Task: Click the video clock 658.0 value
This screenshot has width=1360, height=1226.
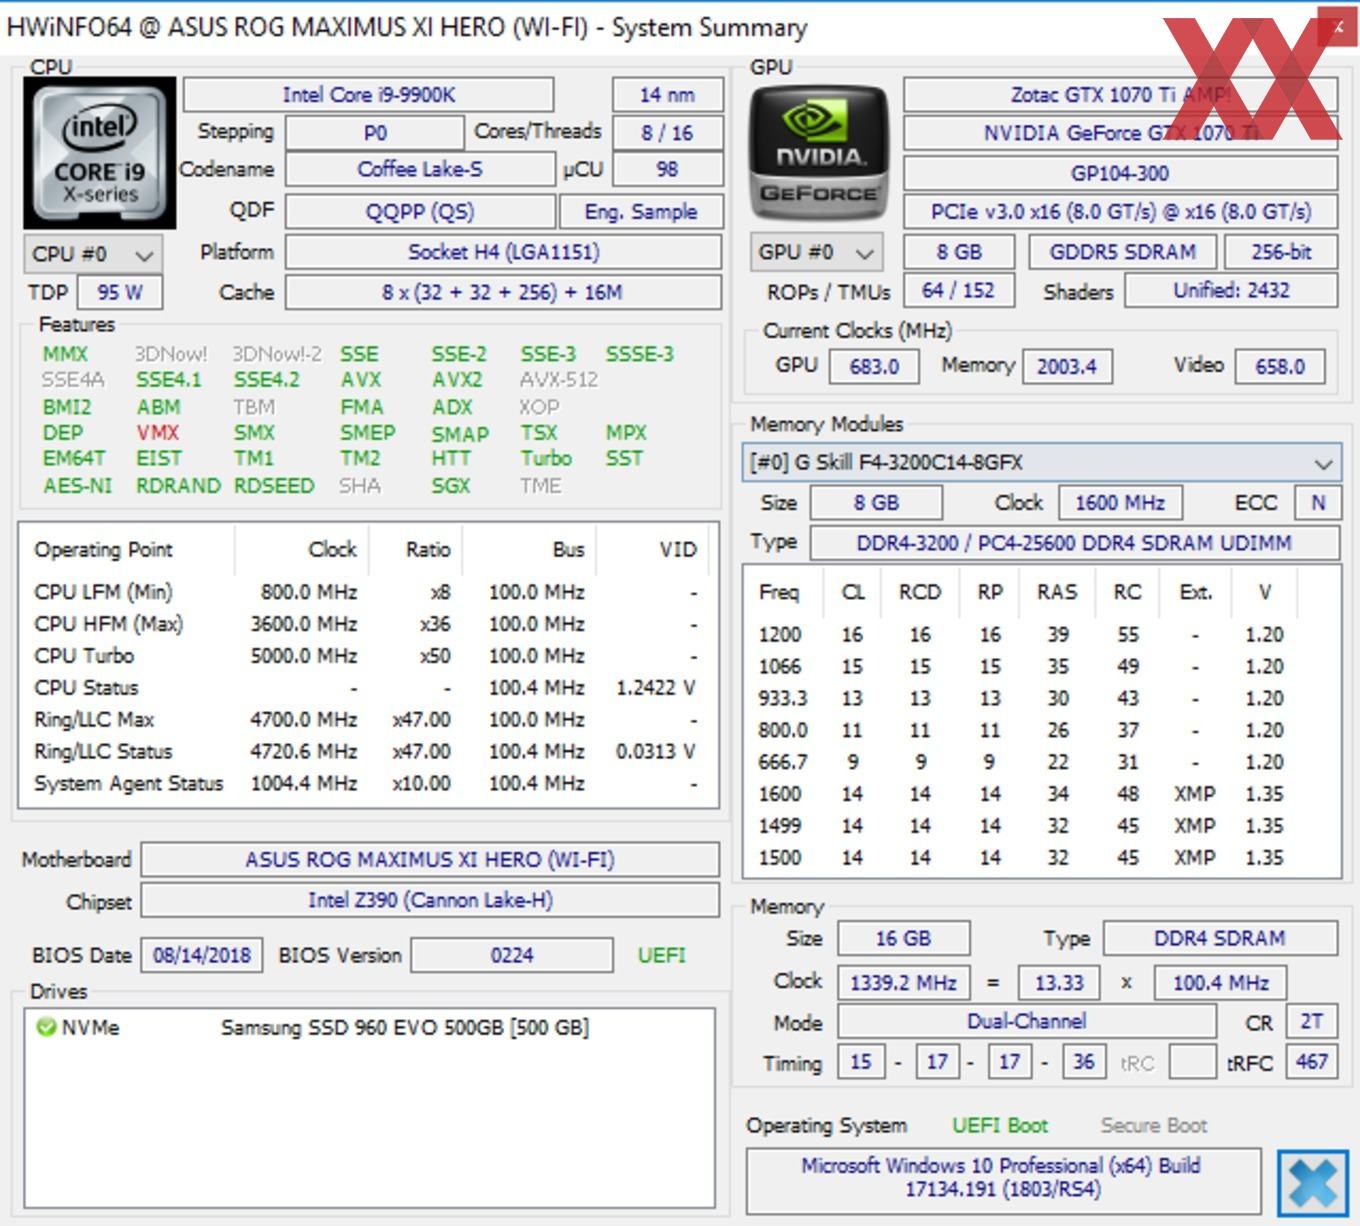Action: tap(1280, 366)
